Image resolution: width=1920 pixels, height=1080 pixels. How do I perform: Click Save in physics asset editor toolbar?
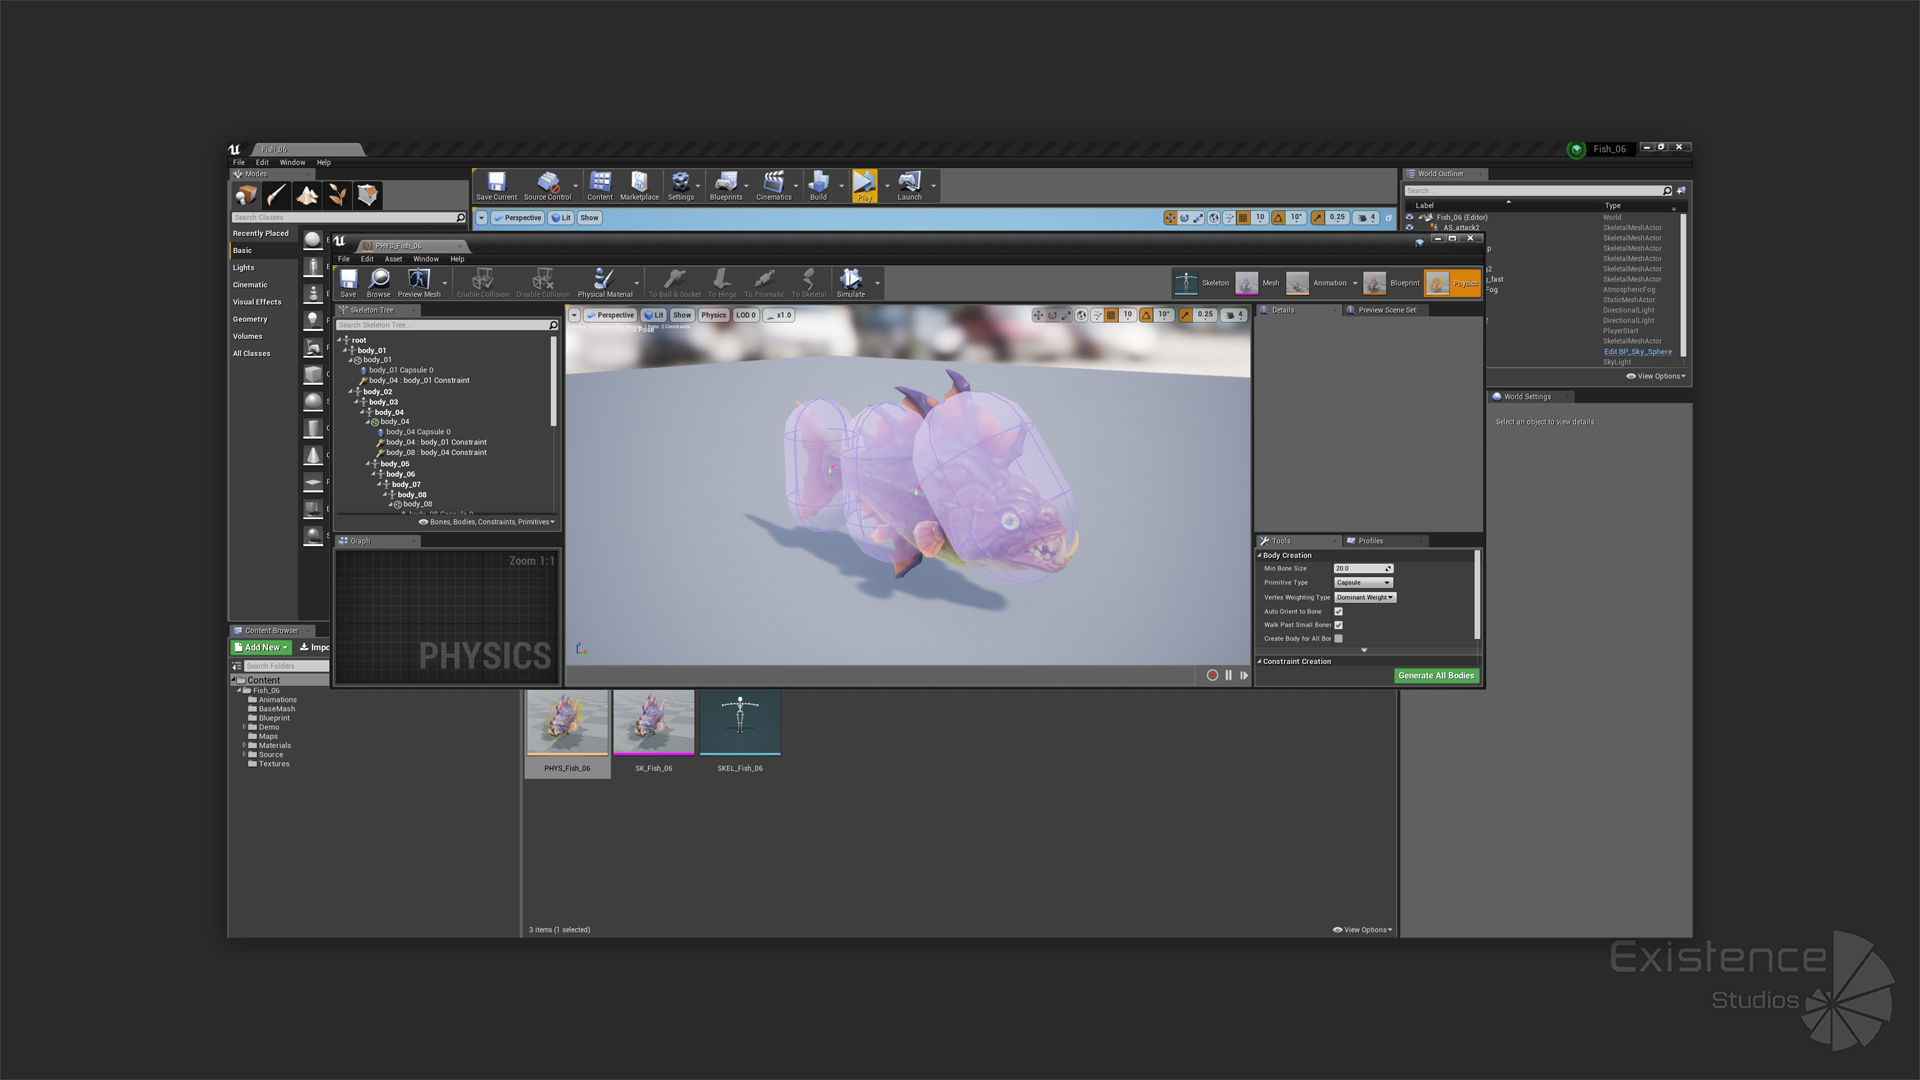click(x=348, y=283)
